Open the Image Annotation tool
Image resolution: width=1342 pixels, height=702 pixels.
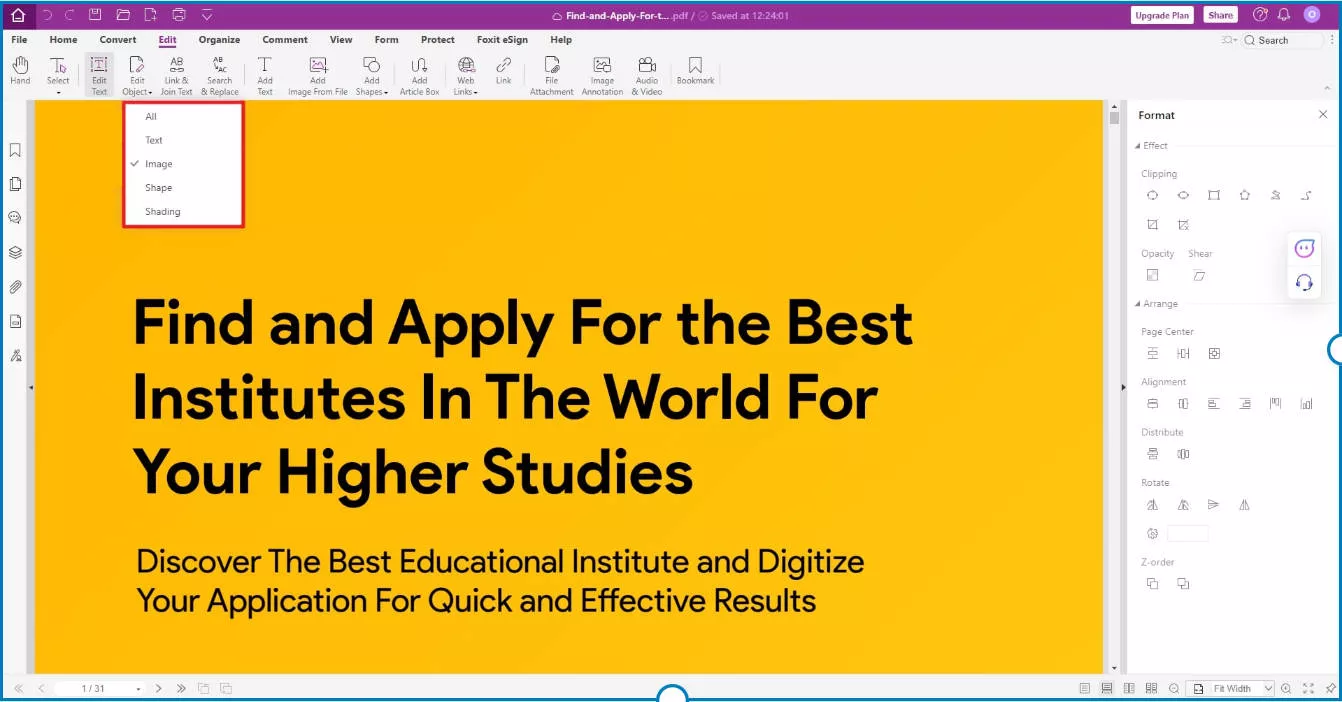(x=602, y=75)
